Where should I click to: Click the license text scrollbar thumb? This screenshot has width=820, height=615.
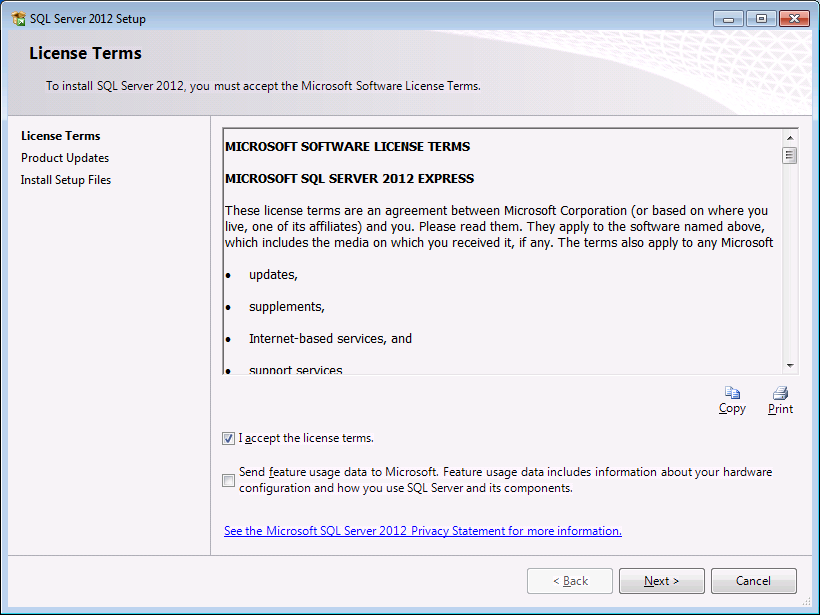pyautogui.click(x=790, y=155)
